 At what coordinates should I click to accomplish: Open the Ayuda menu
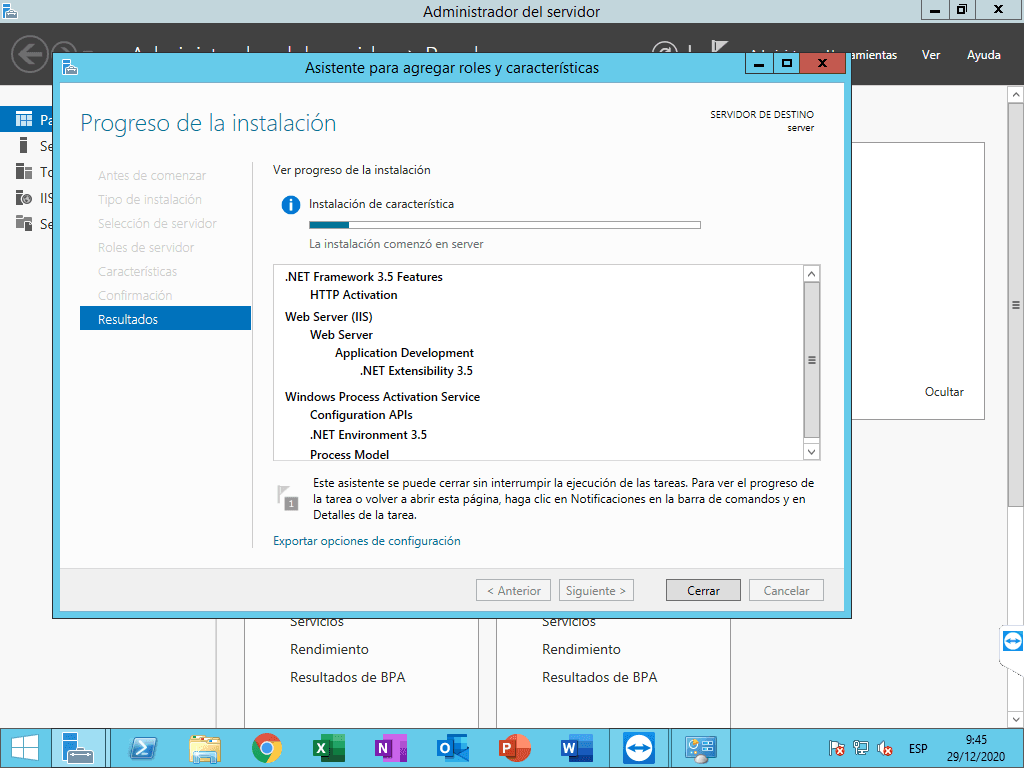click(983, 55)
